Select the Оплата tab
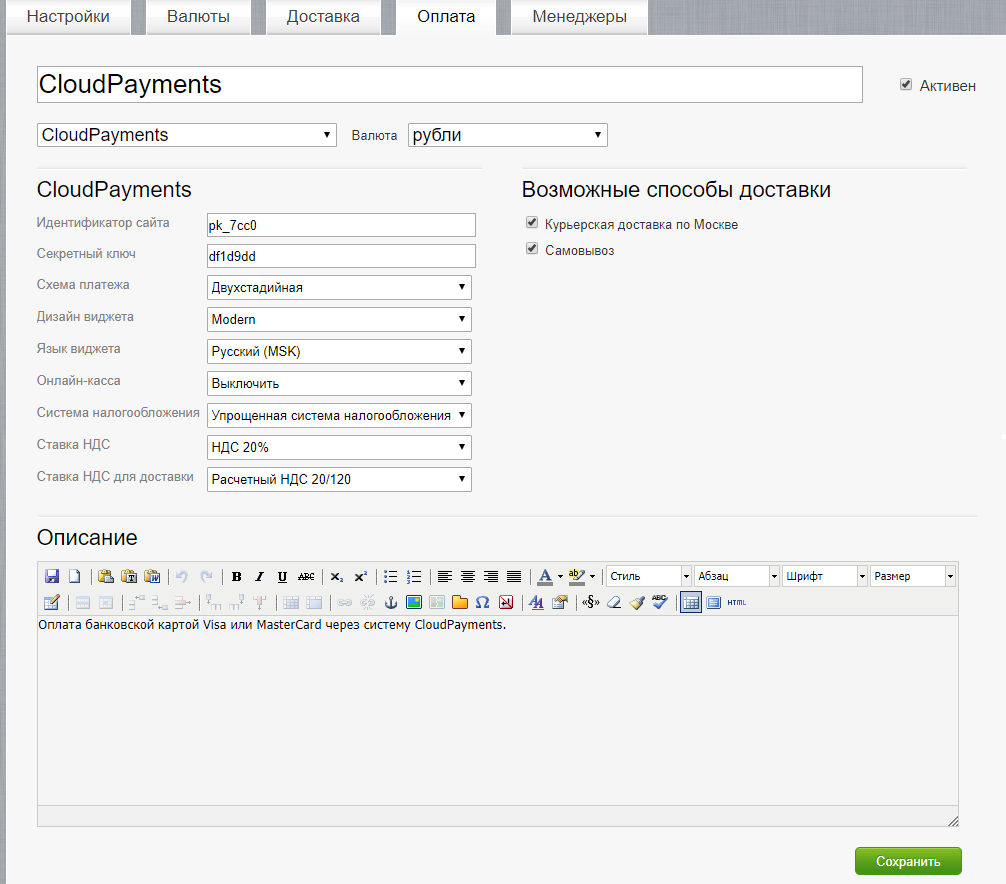This screenshot has height=884, width=1006. pos(446,17)
